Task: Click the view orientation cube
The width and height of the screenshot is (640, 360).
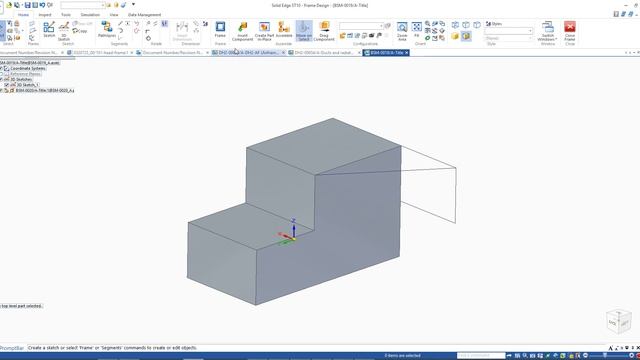Action: (x=619, y=322)
